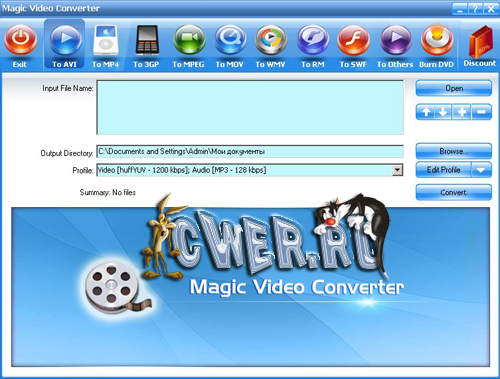Move selected file down with arrow button
500x379 pixels.
pos(443,112)
